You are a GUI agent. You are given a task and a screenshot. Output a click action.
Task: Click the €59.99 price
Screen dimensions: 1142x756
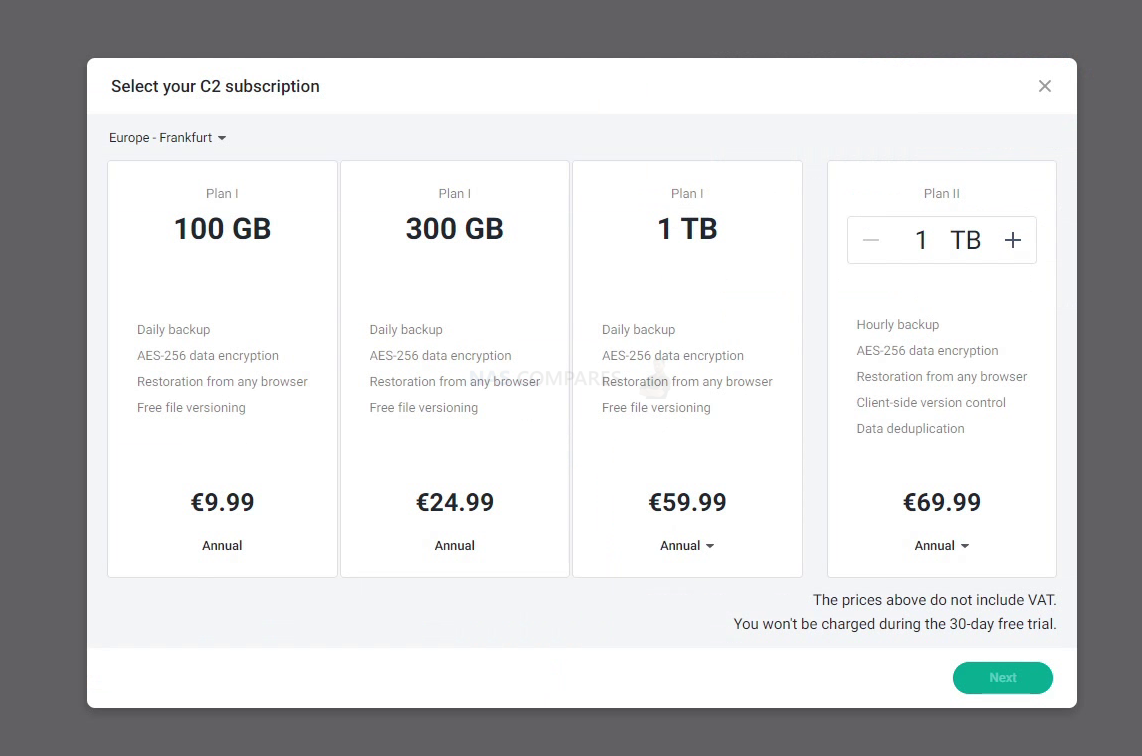click(688, 502)
